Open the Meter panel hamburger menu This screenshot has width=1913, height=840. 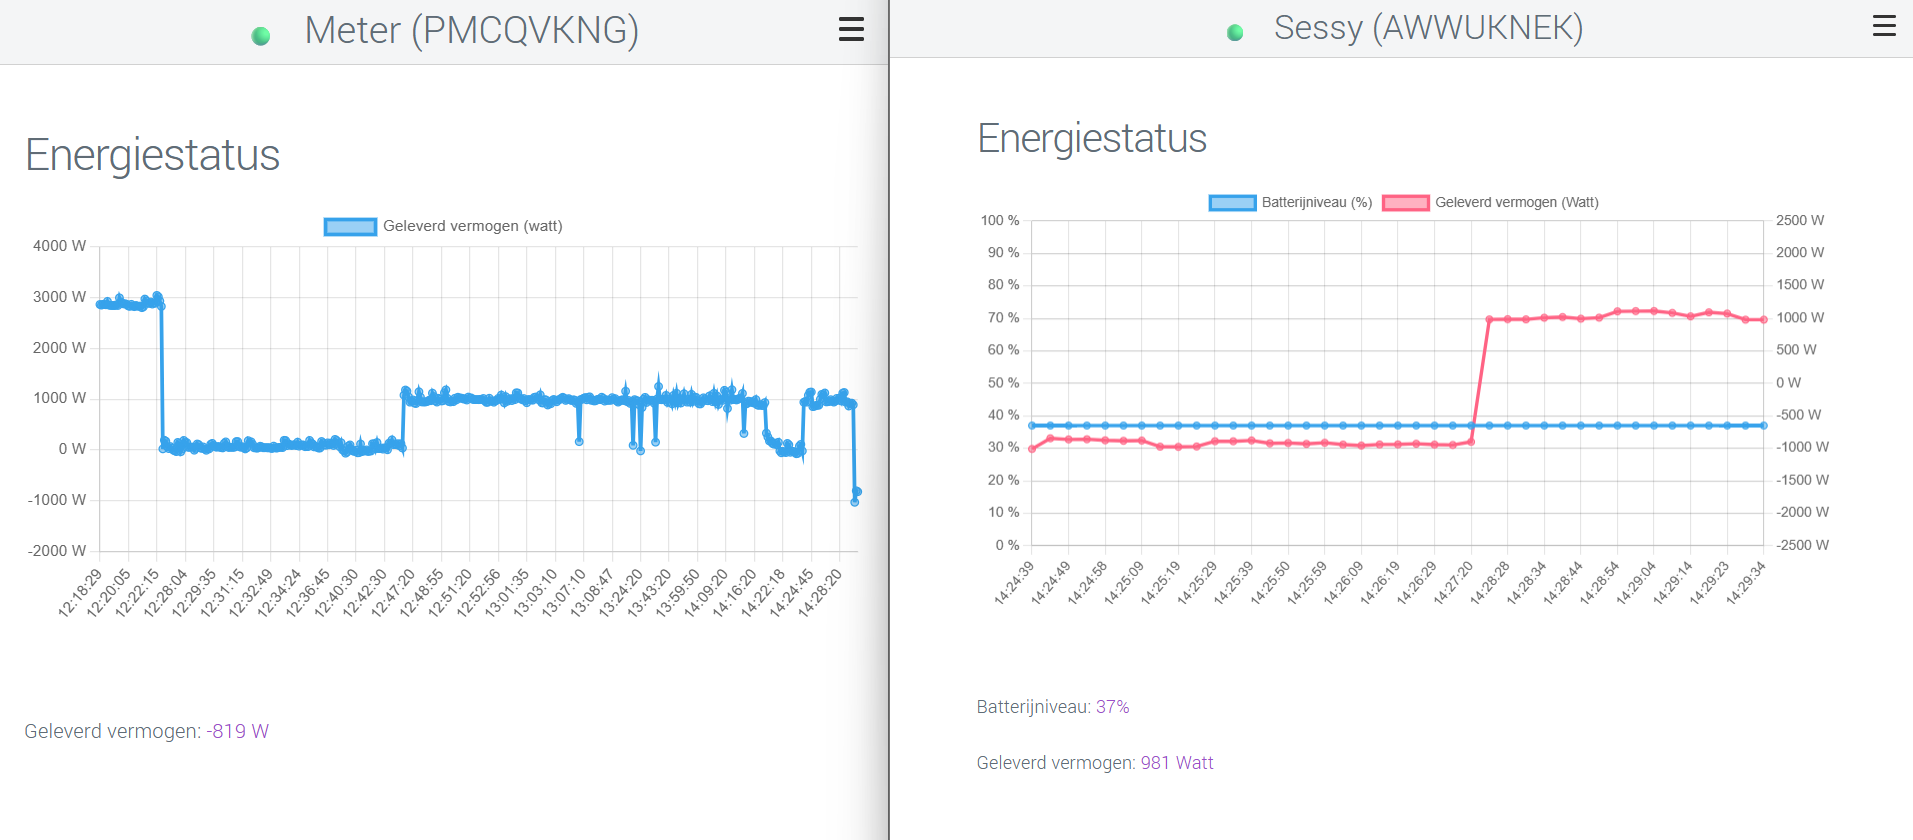[851, 29]
